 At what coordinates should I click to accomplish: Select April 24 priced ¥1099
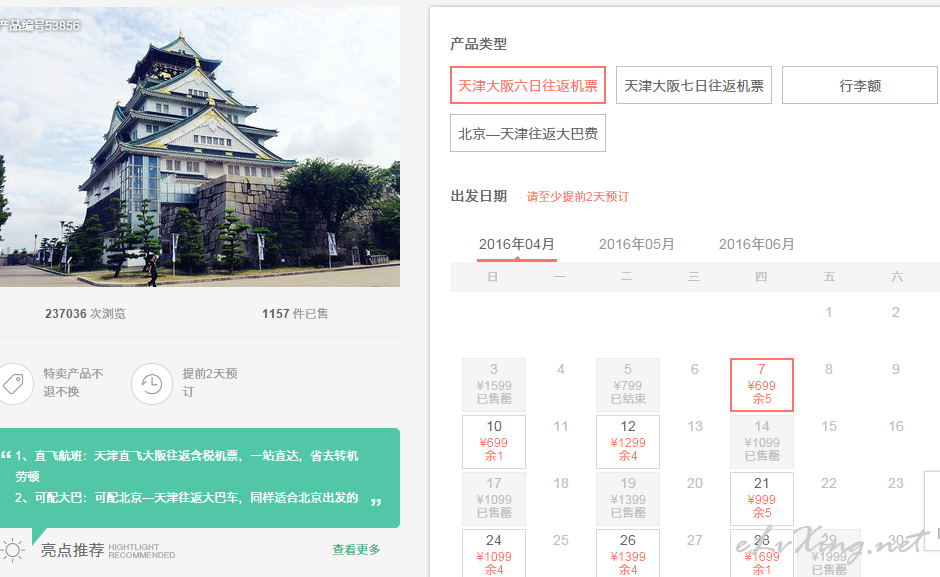(493, 554)
